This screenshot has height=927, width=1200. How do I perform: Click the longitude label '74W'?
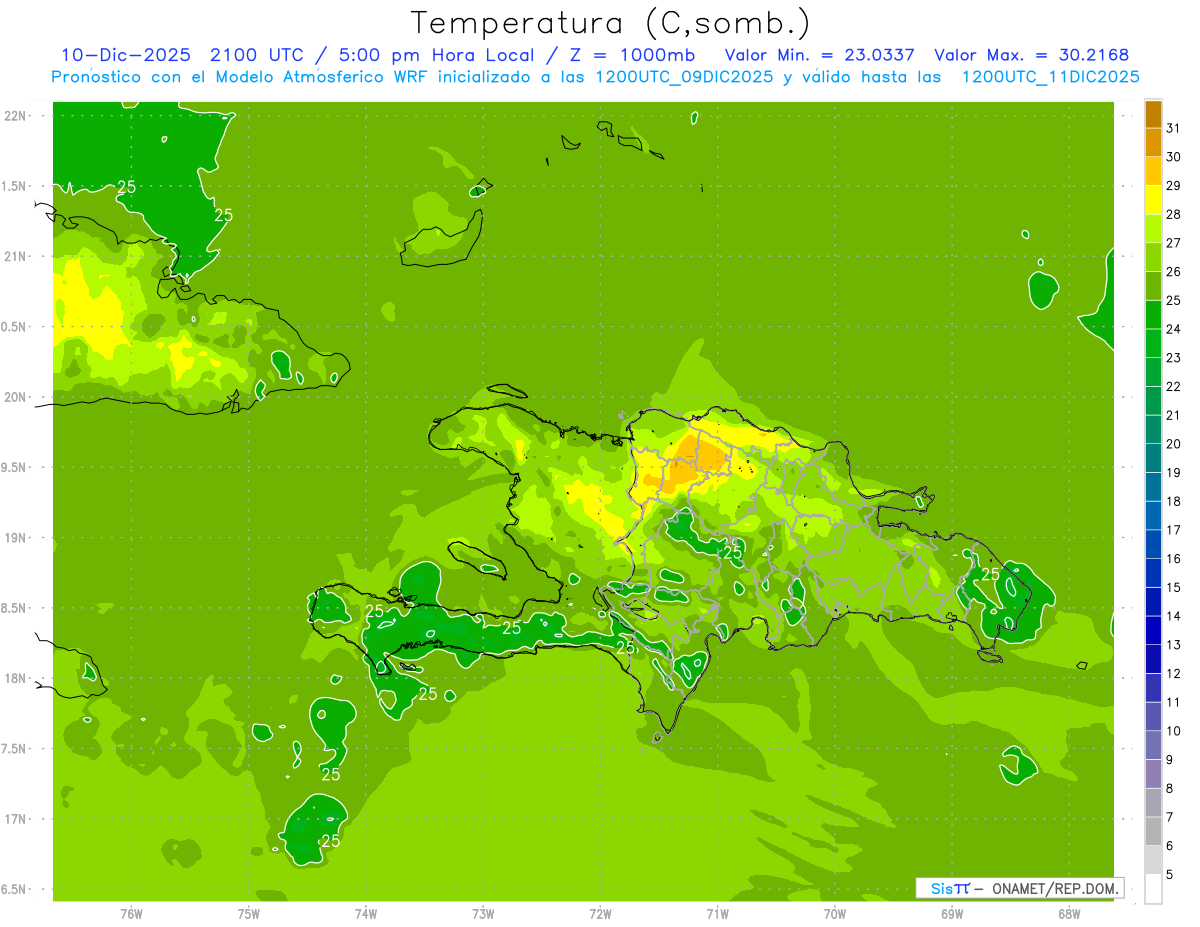click(x=366, y=914)
